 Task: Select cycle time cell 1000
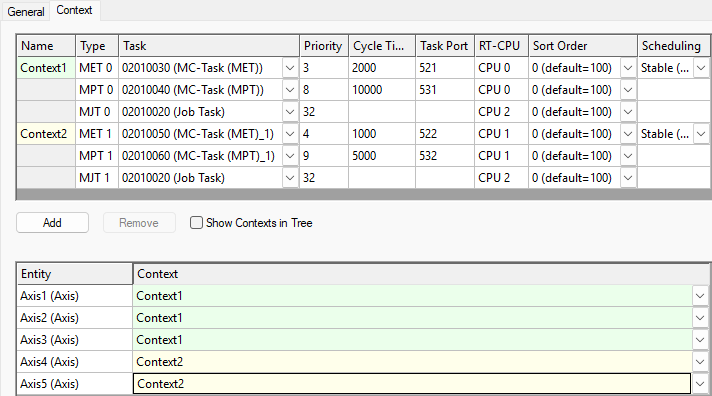coord(382,134)
